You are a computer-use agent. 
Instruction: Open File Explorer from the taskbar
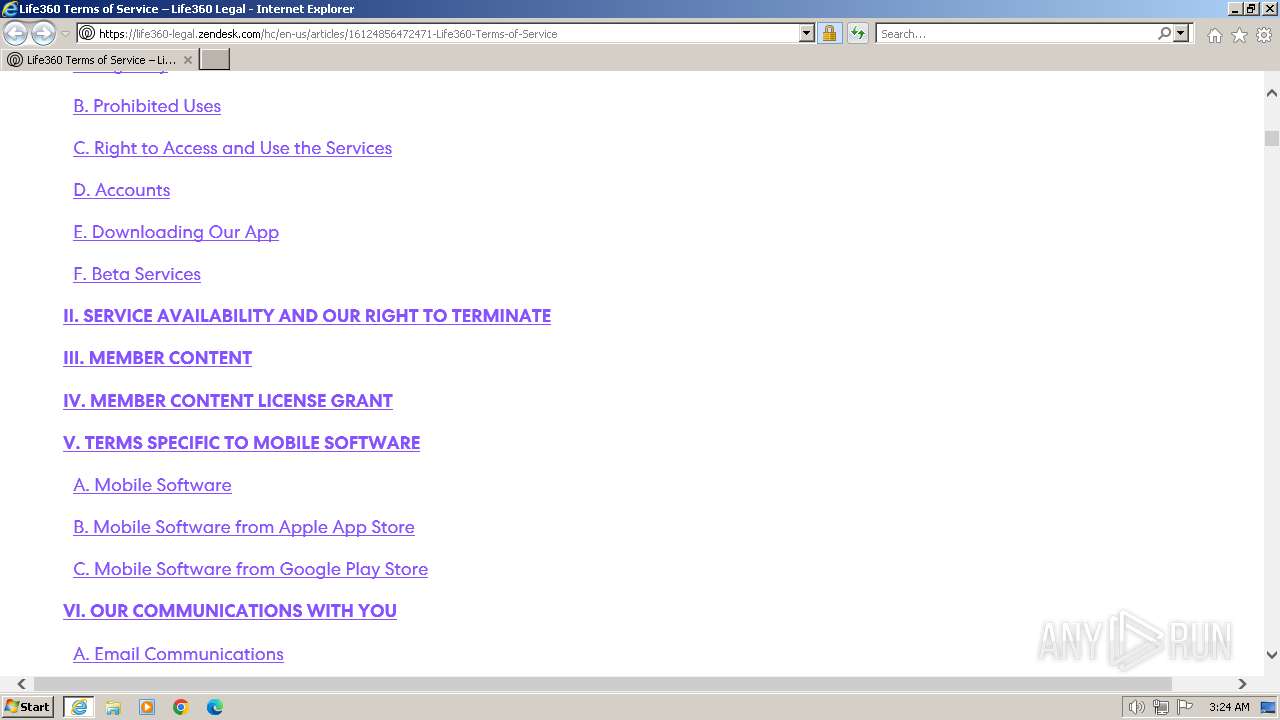(x=113, y=707)
